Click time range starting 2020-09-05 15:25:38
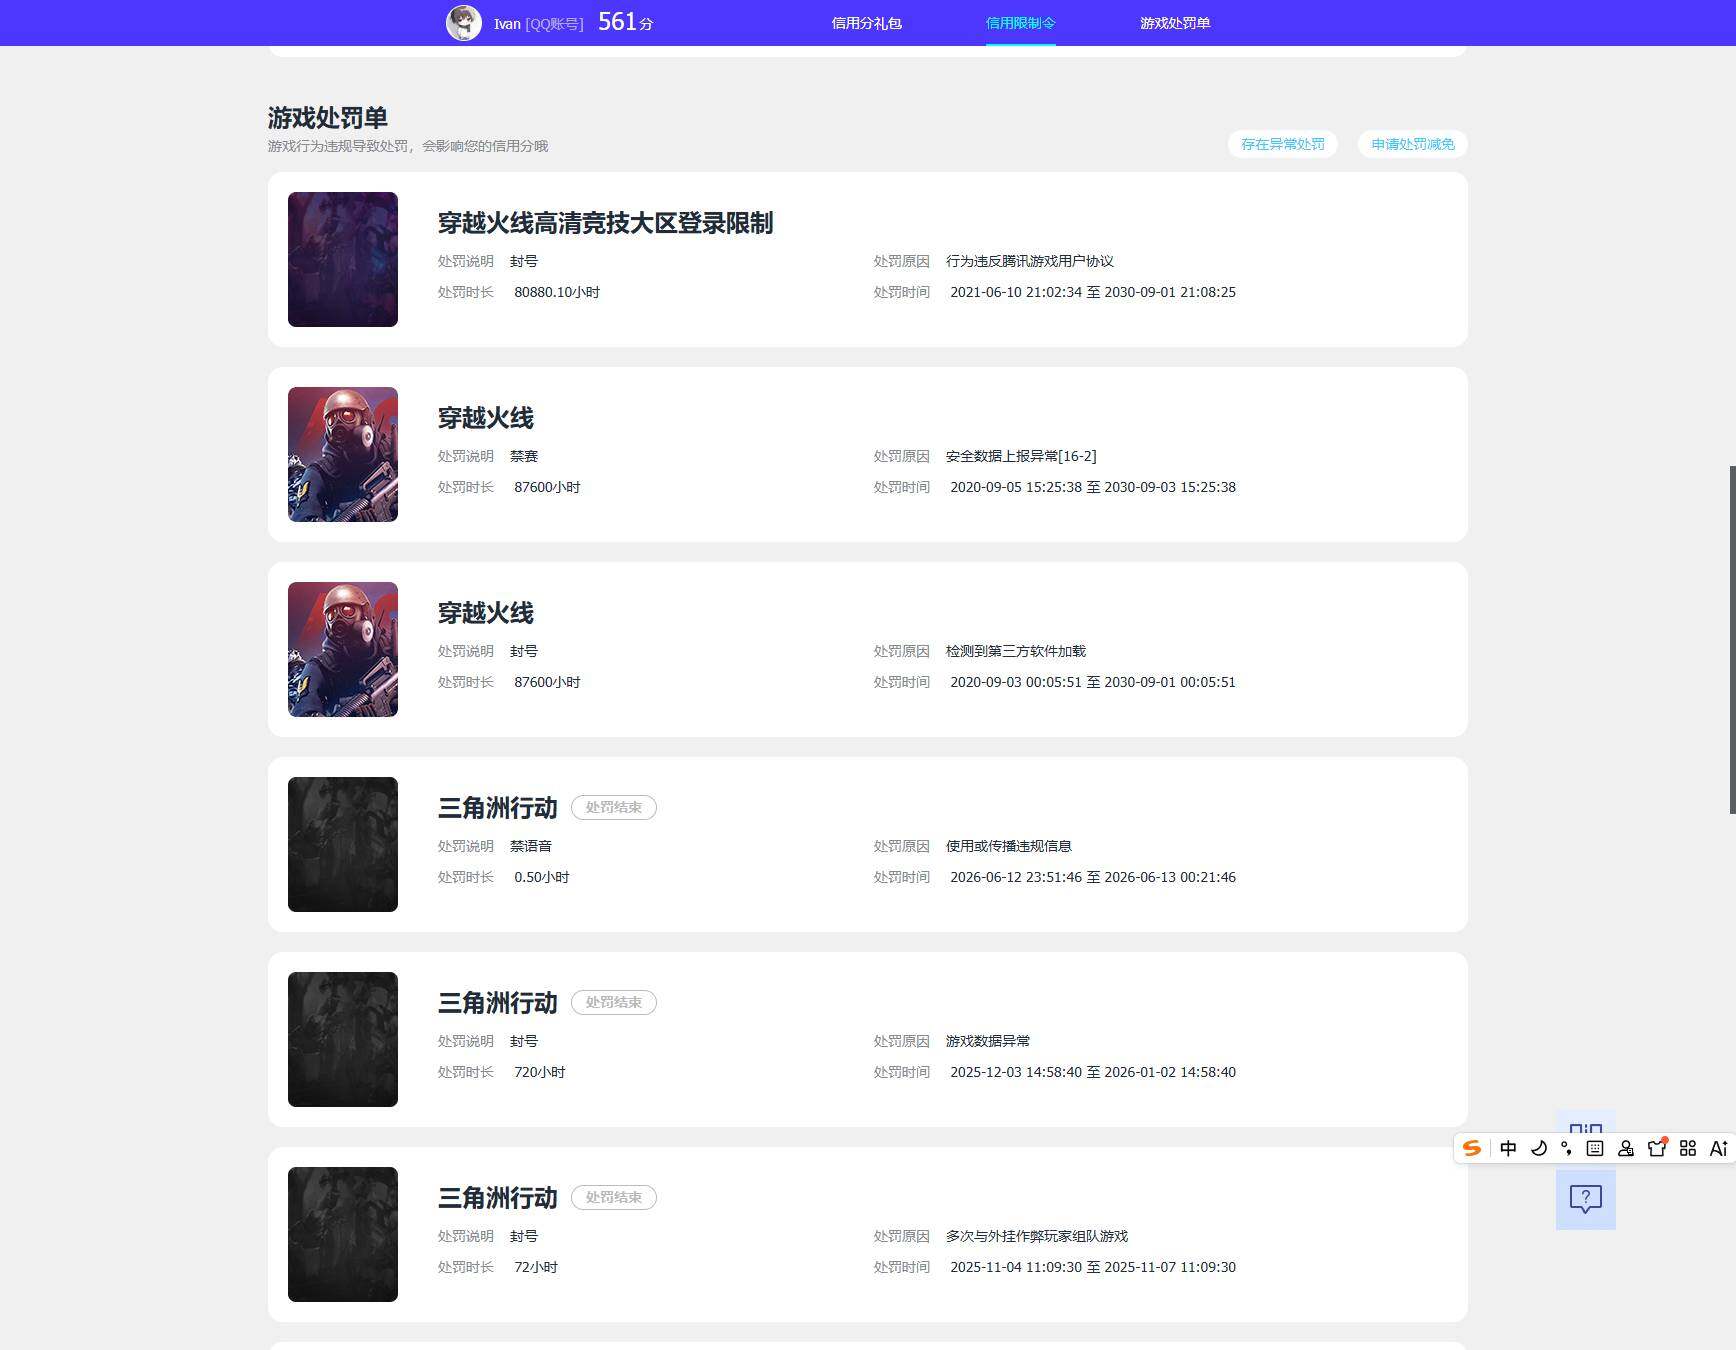Viewport: 1736px width, 1350px height. (x=1093, y=487)
